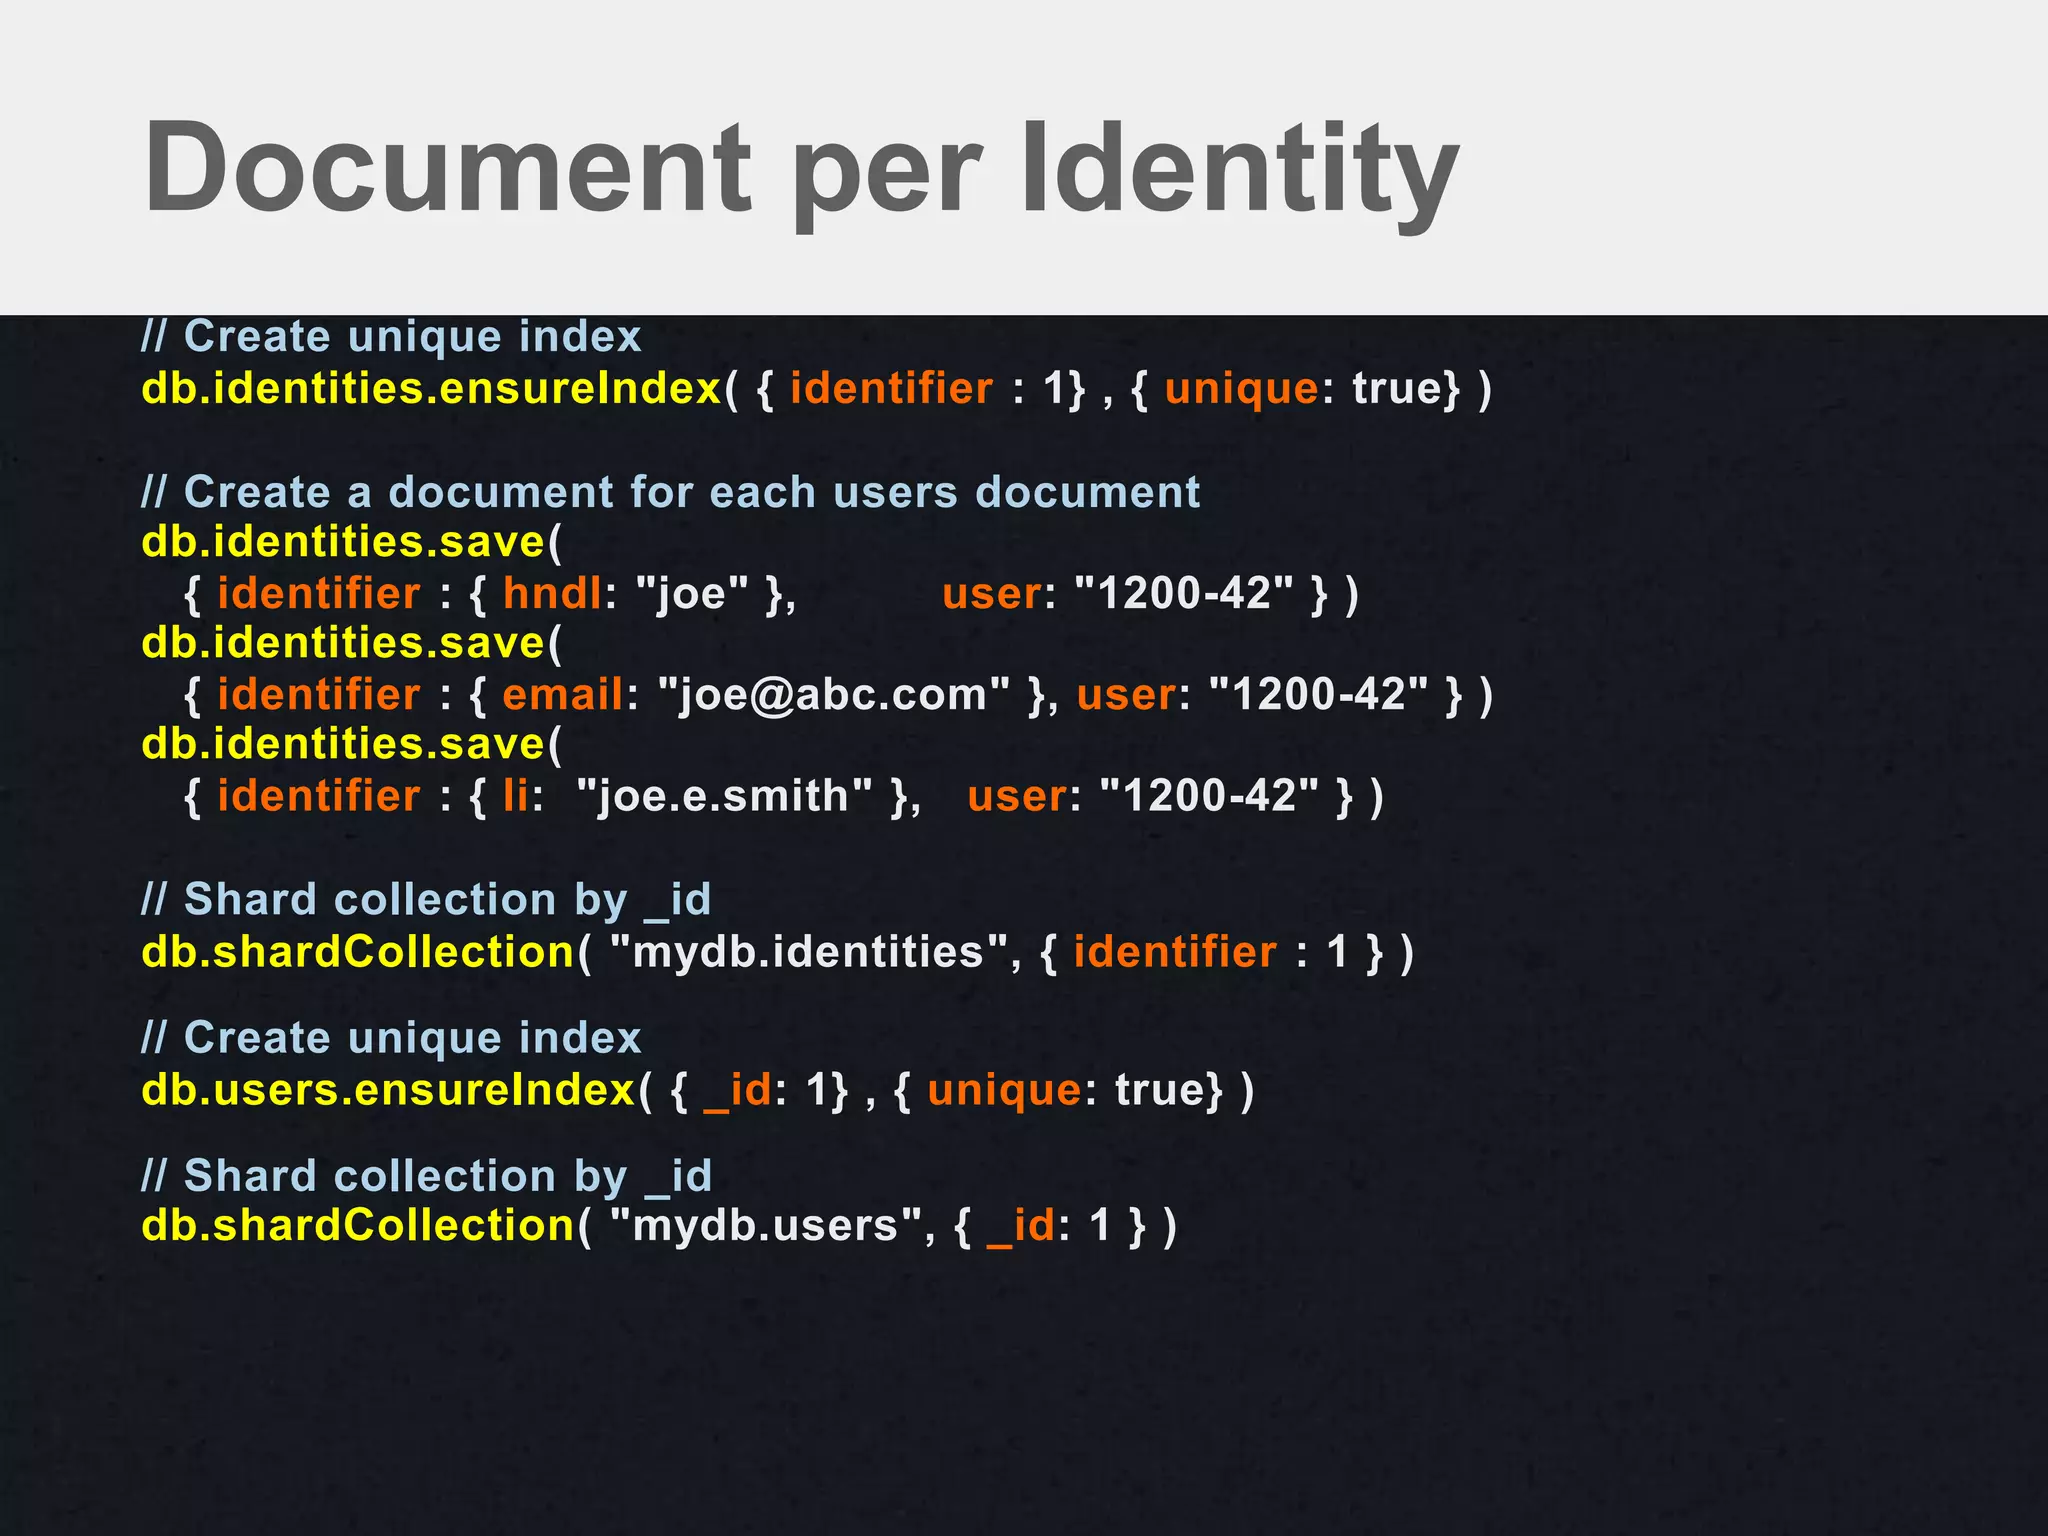Viewport: 2048px width, 1536px height.
Task: Click 'identifier : 1' in the shardCollection call
Action: click(x=1211, y=952)
